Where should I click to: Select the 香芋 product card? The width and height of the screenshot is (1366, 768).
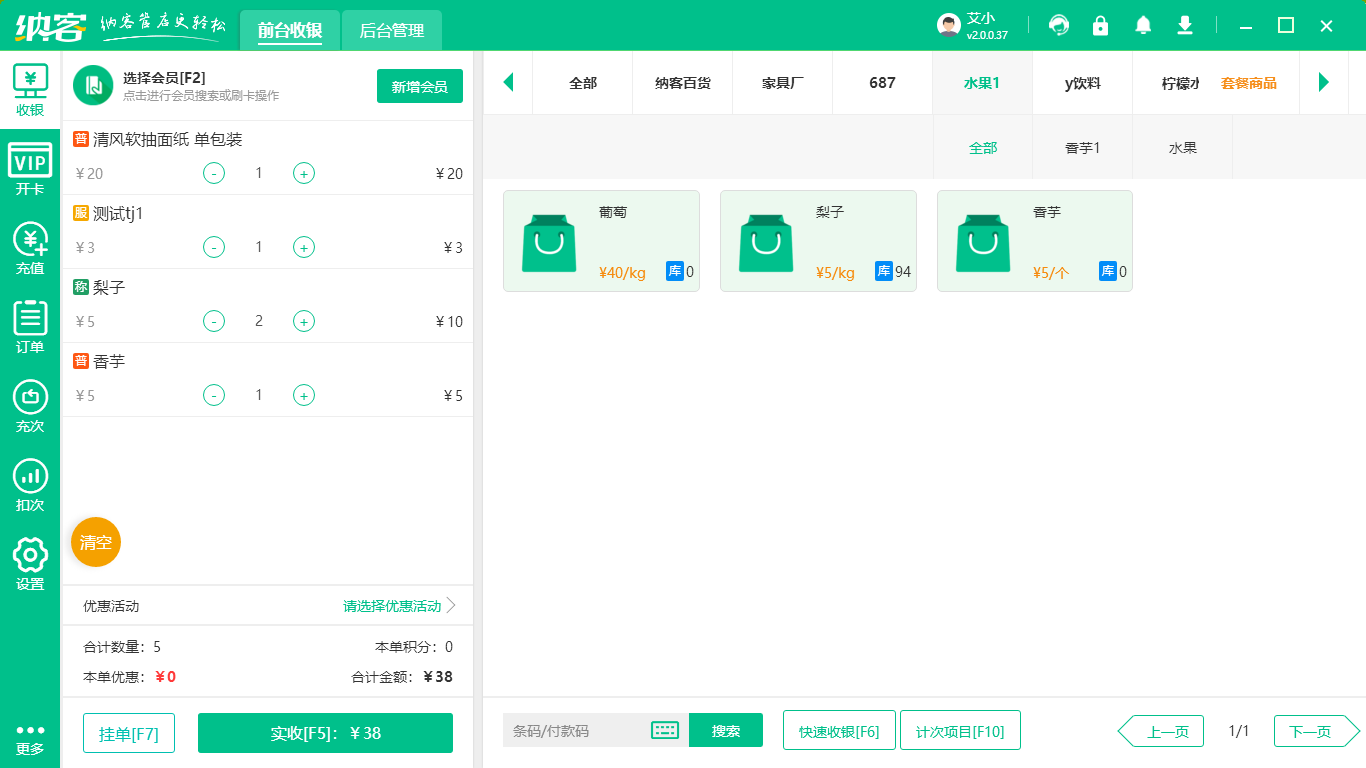tap(1035, 241)
